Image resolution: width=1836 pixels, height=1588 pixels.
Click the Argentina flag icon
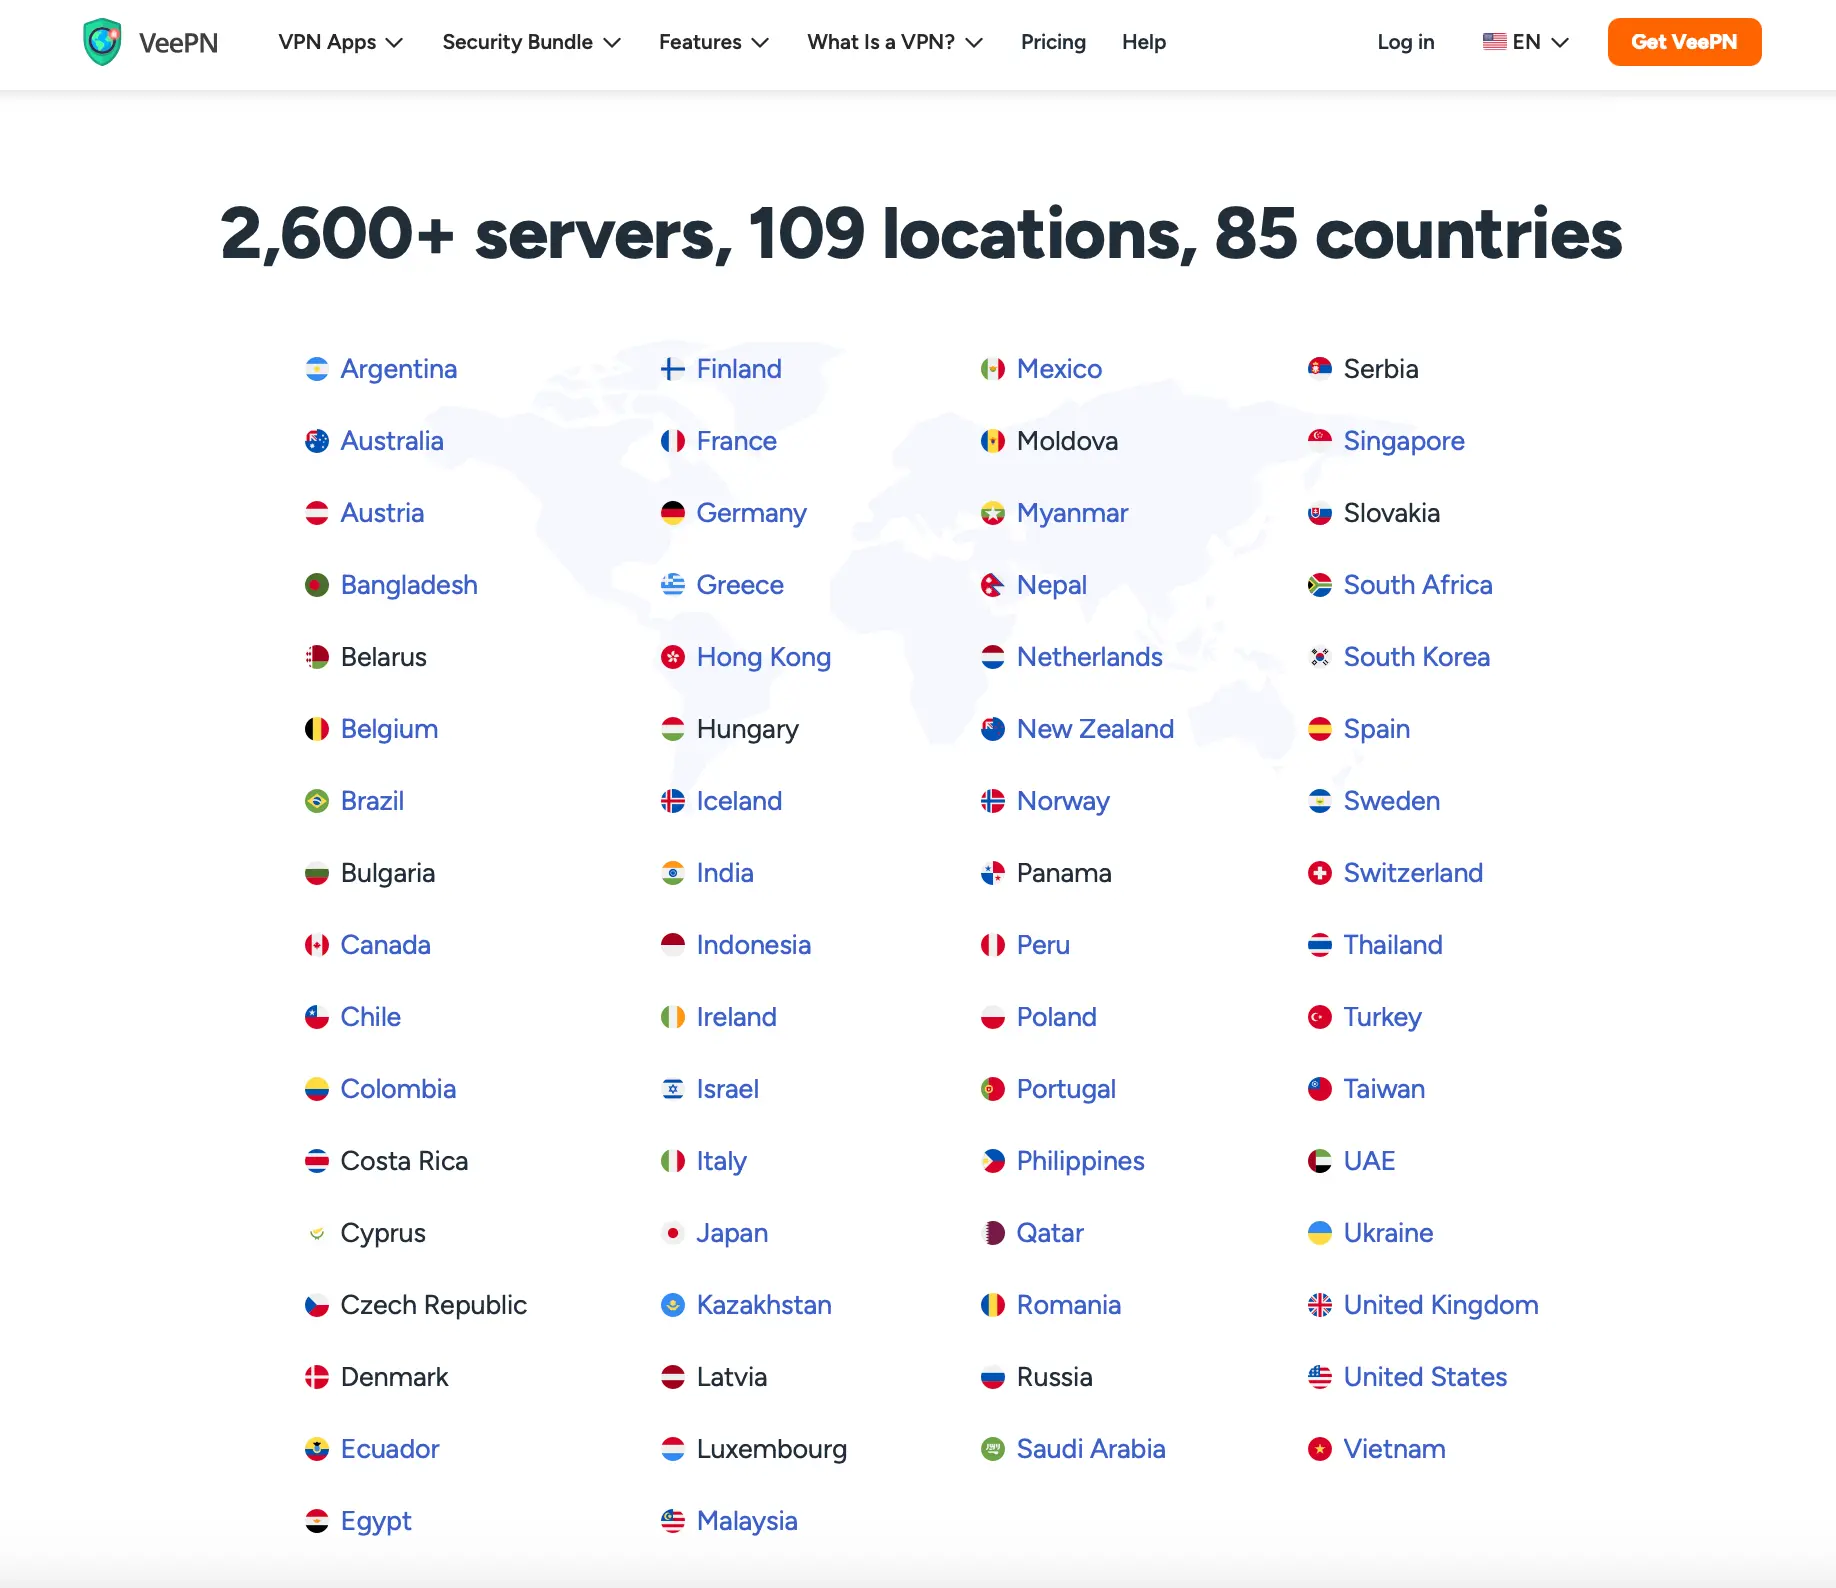tap(317, 369)
